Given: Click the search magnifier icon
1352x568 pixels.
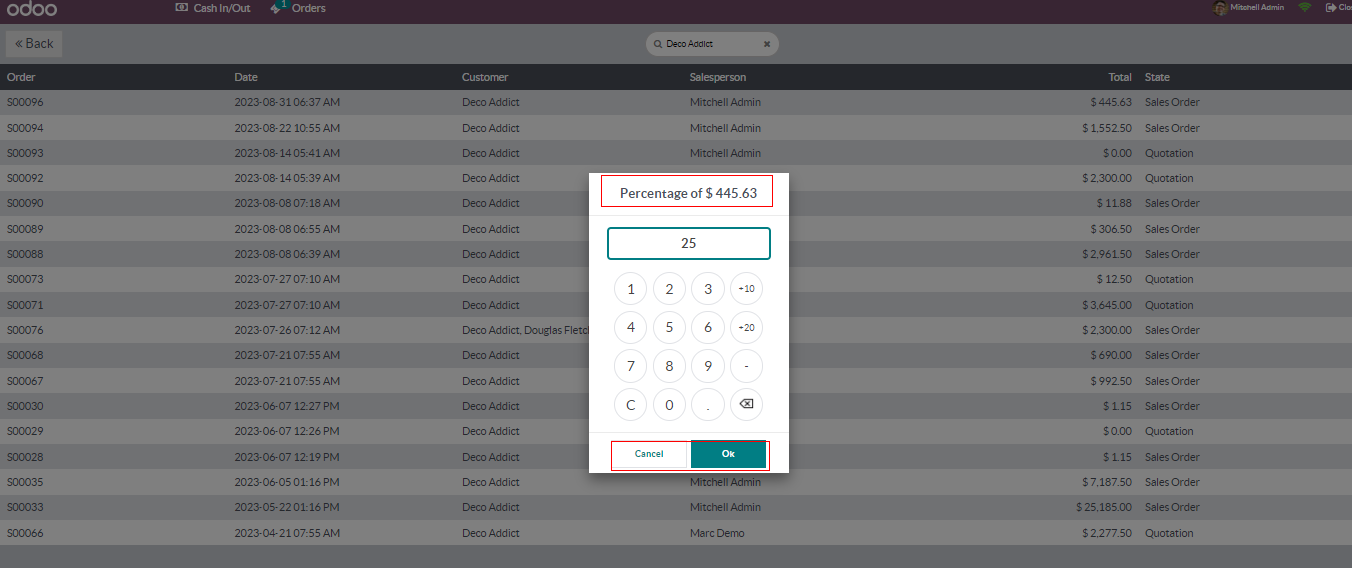Looking at the screenshot, I should pyautogui.click(x=657, y=44).
